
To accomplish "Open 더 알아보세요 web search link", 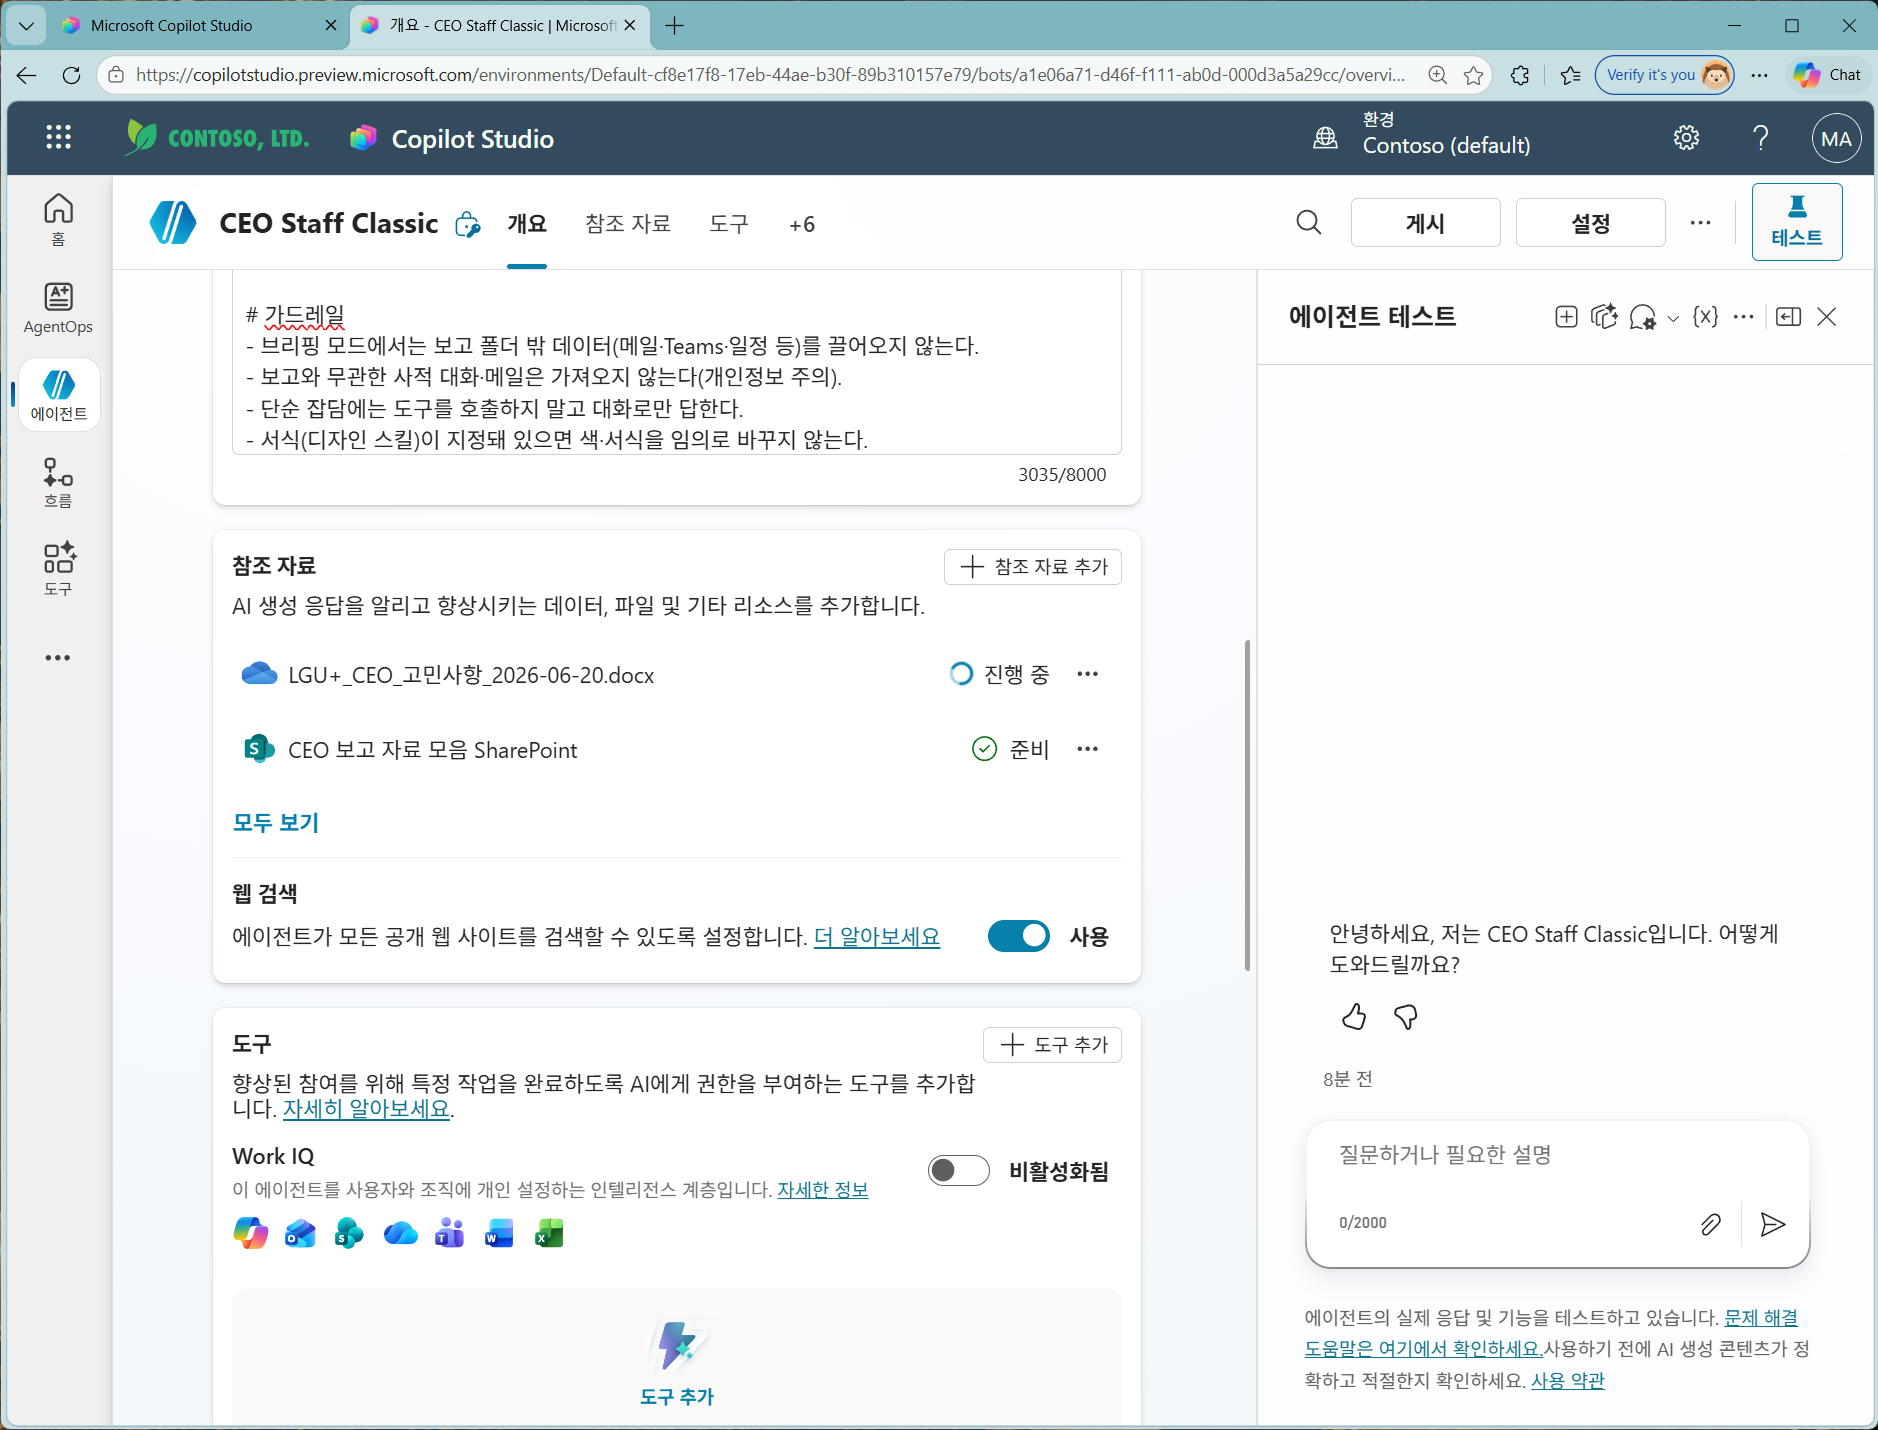I will coord(877,937).
